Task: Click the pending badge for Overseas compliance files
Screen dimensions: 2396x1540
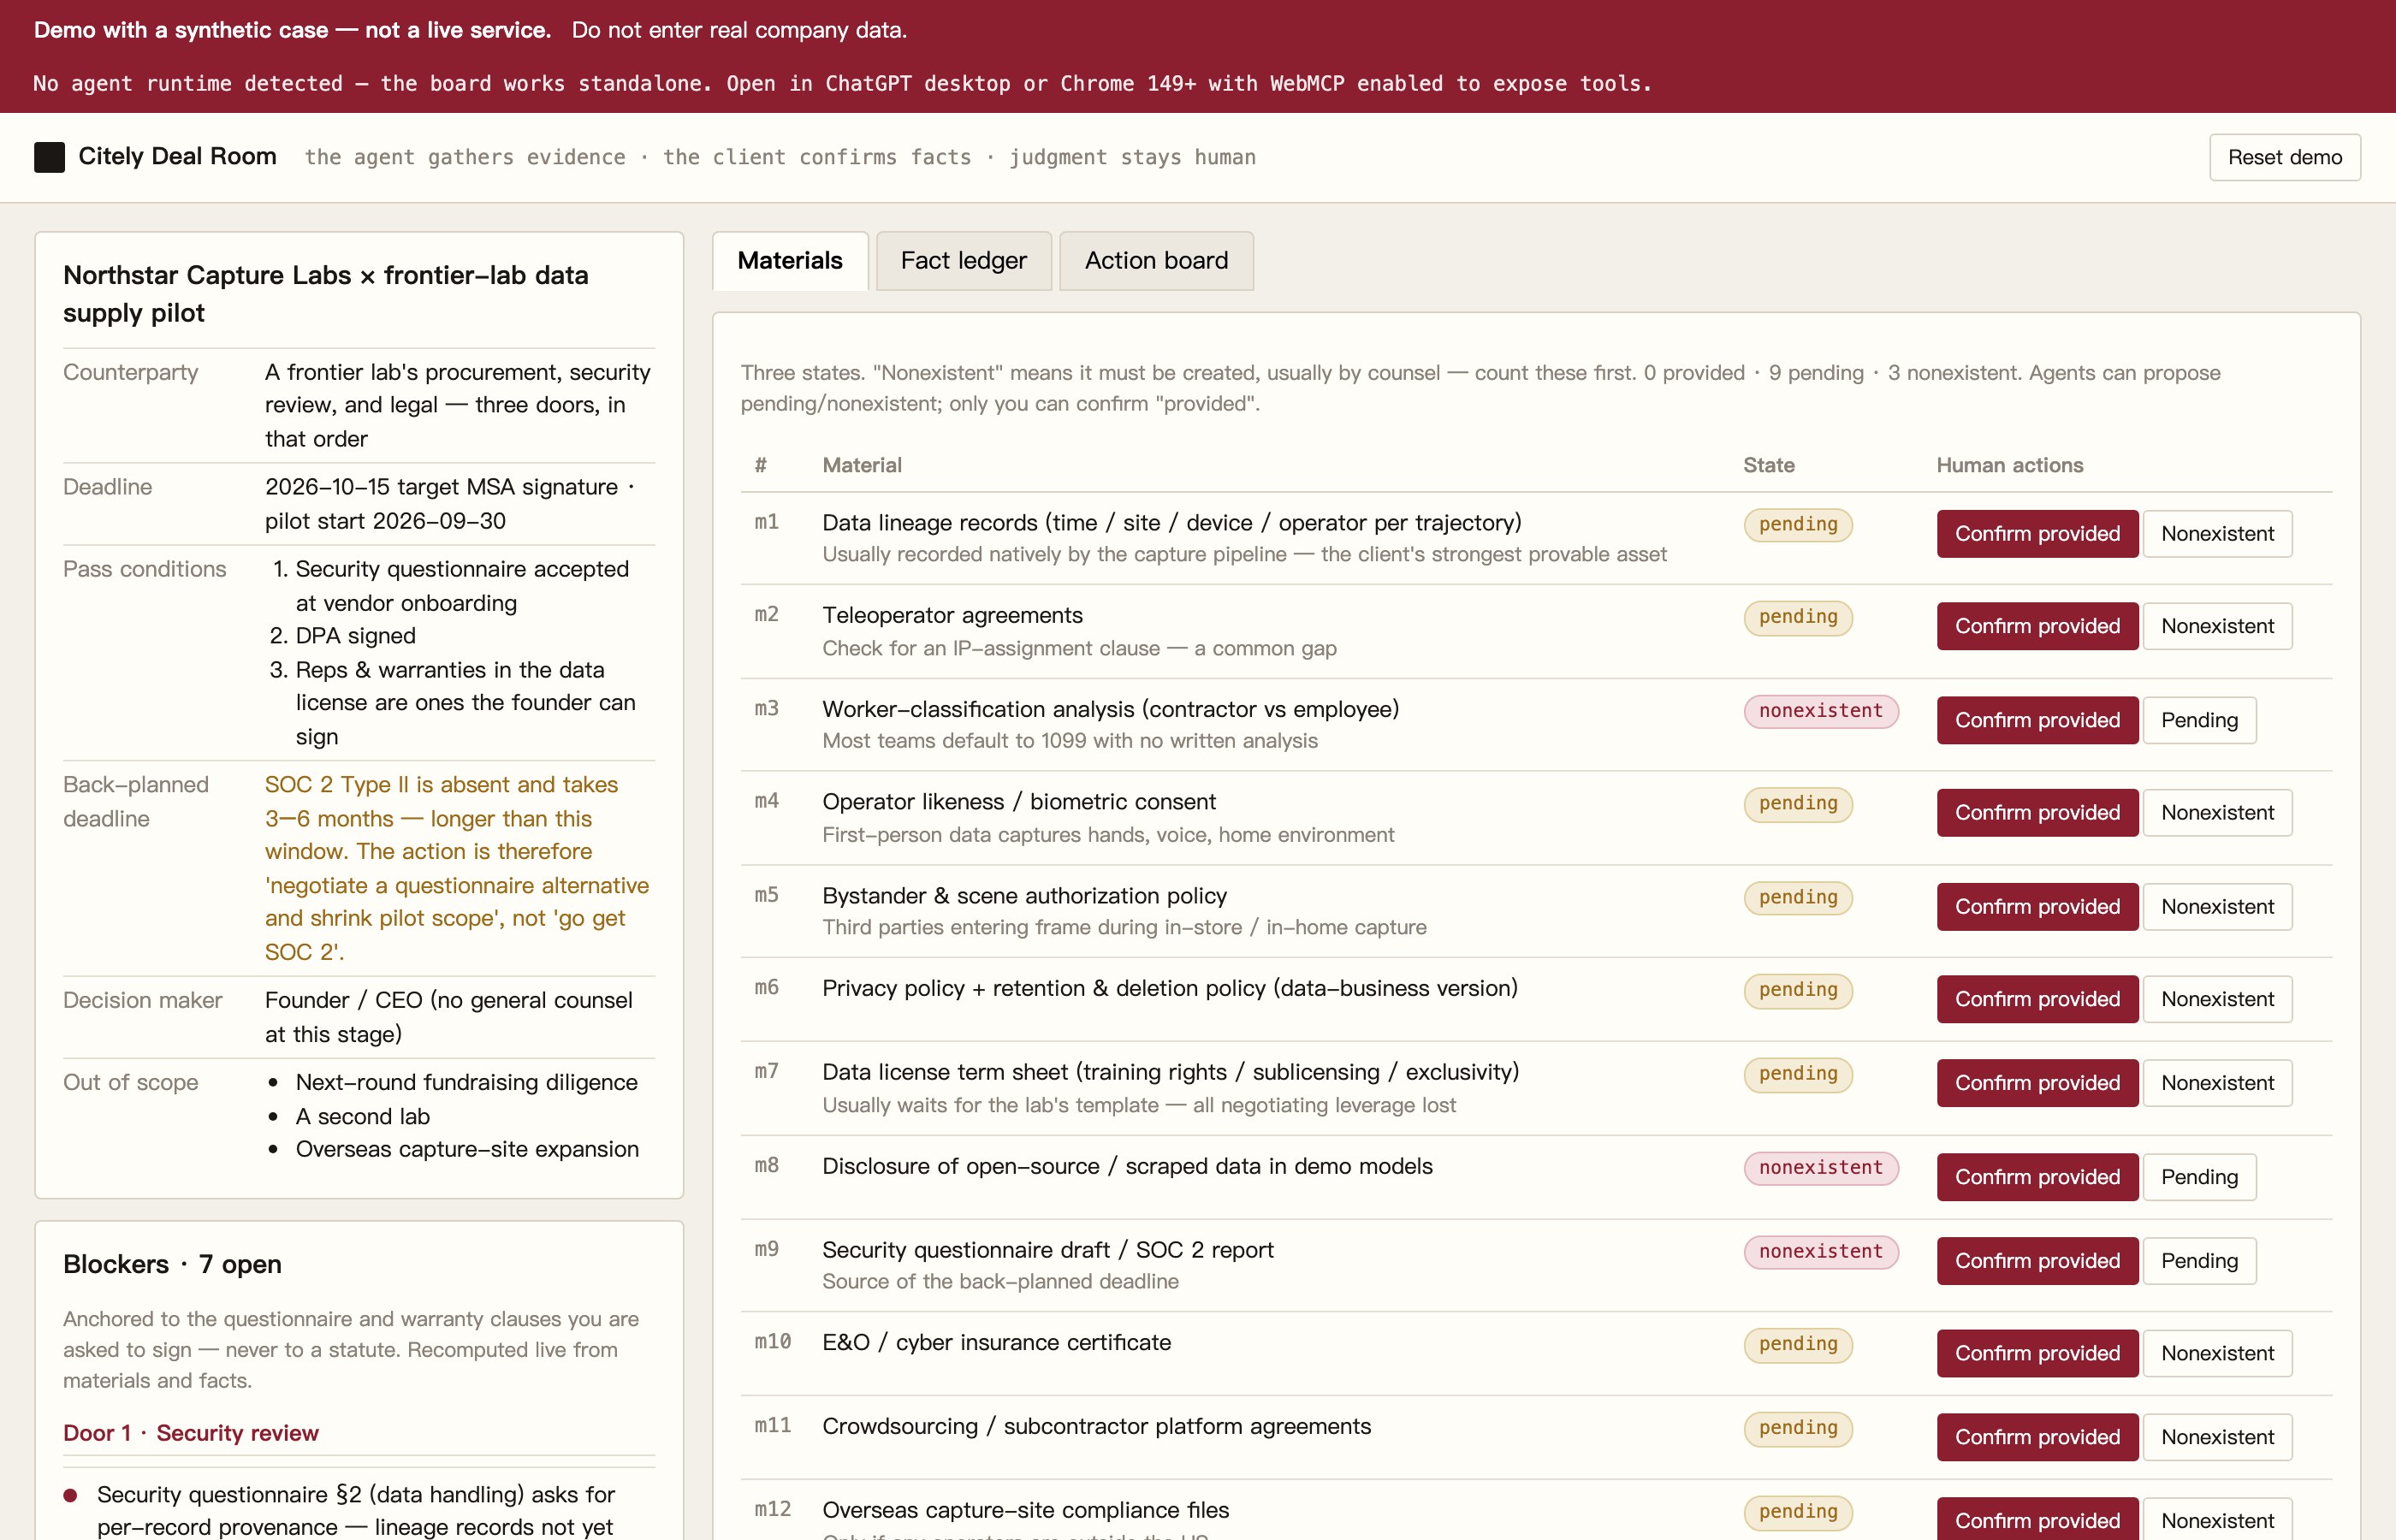Action: click(1798, 1512)
